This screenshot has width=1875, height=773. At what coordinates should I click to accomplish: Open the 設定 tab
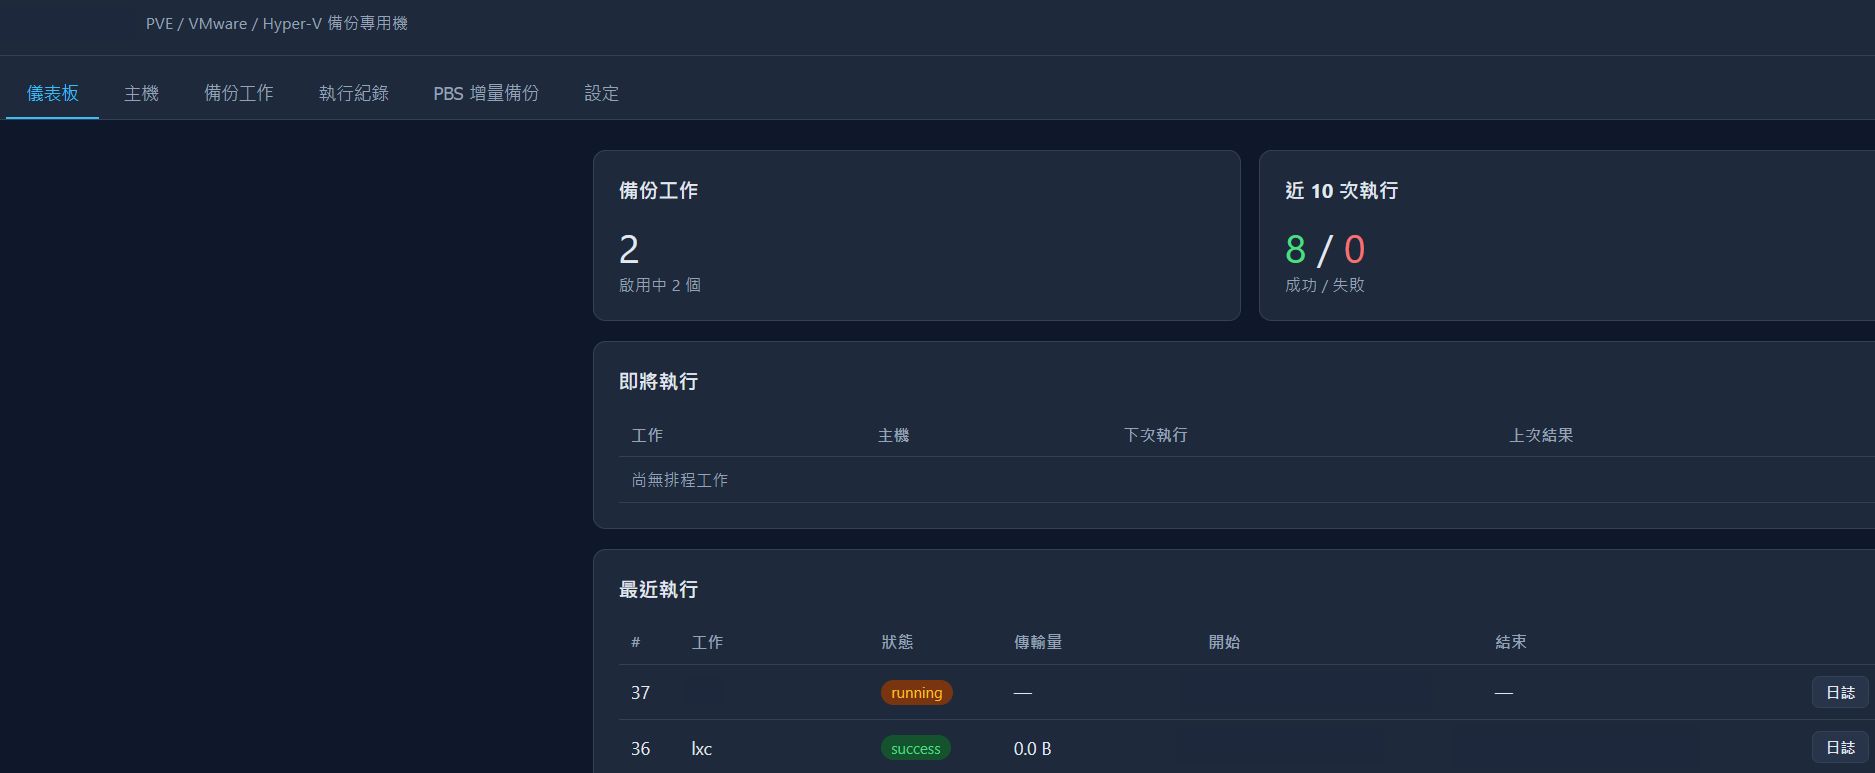[601, 93]
